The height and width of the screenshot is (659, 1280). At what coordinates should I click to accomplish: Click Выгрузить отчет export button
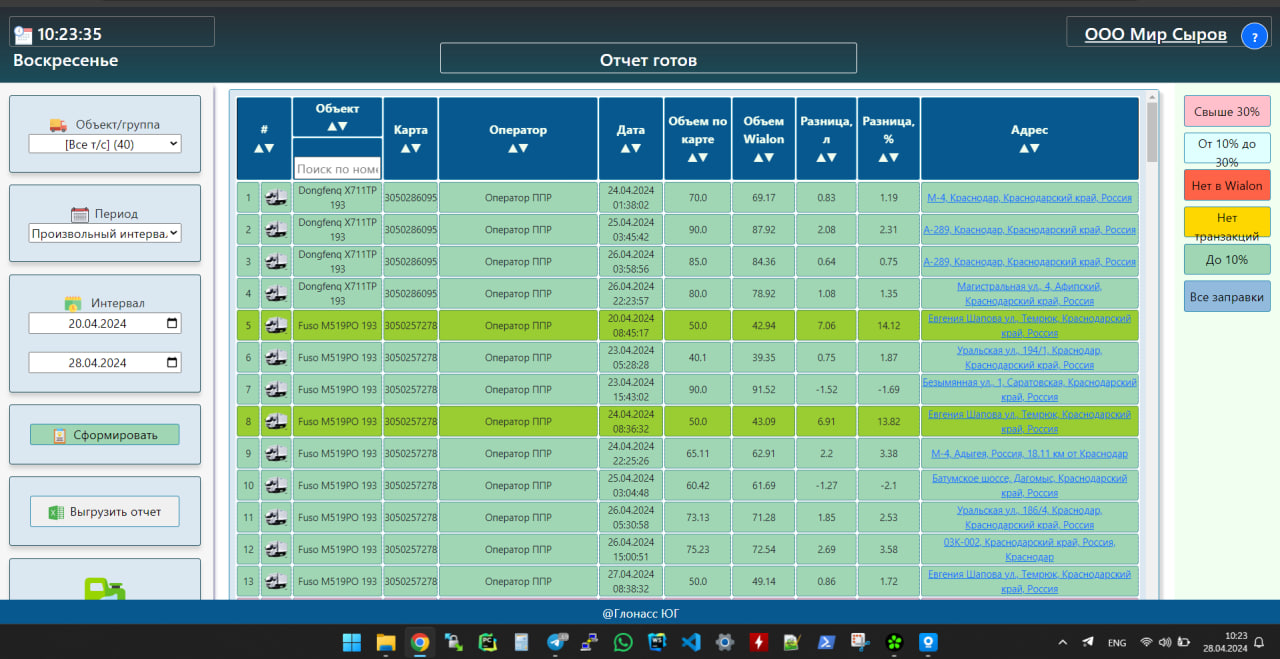tap(105, 512)
